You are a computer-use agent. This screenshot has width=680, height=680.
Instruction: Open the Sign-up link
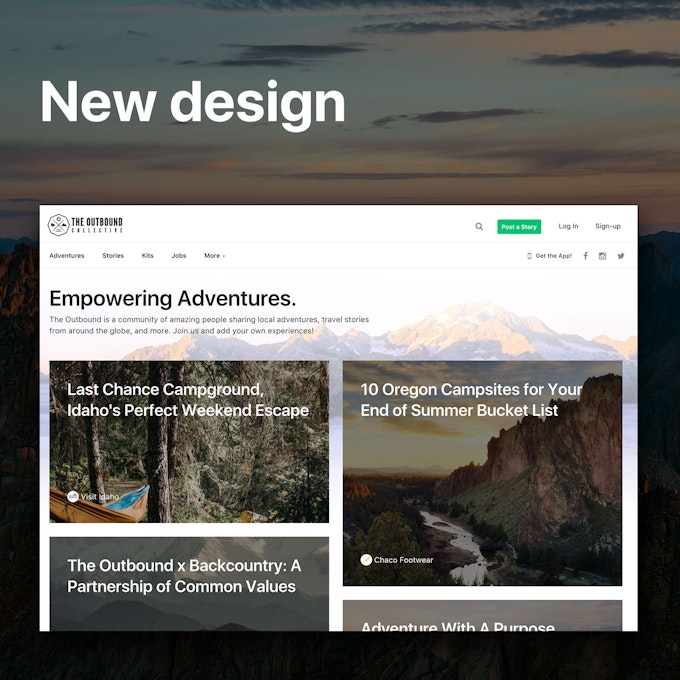click(x=608, y=226)
